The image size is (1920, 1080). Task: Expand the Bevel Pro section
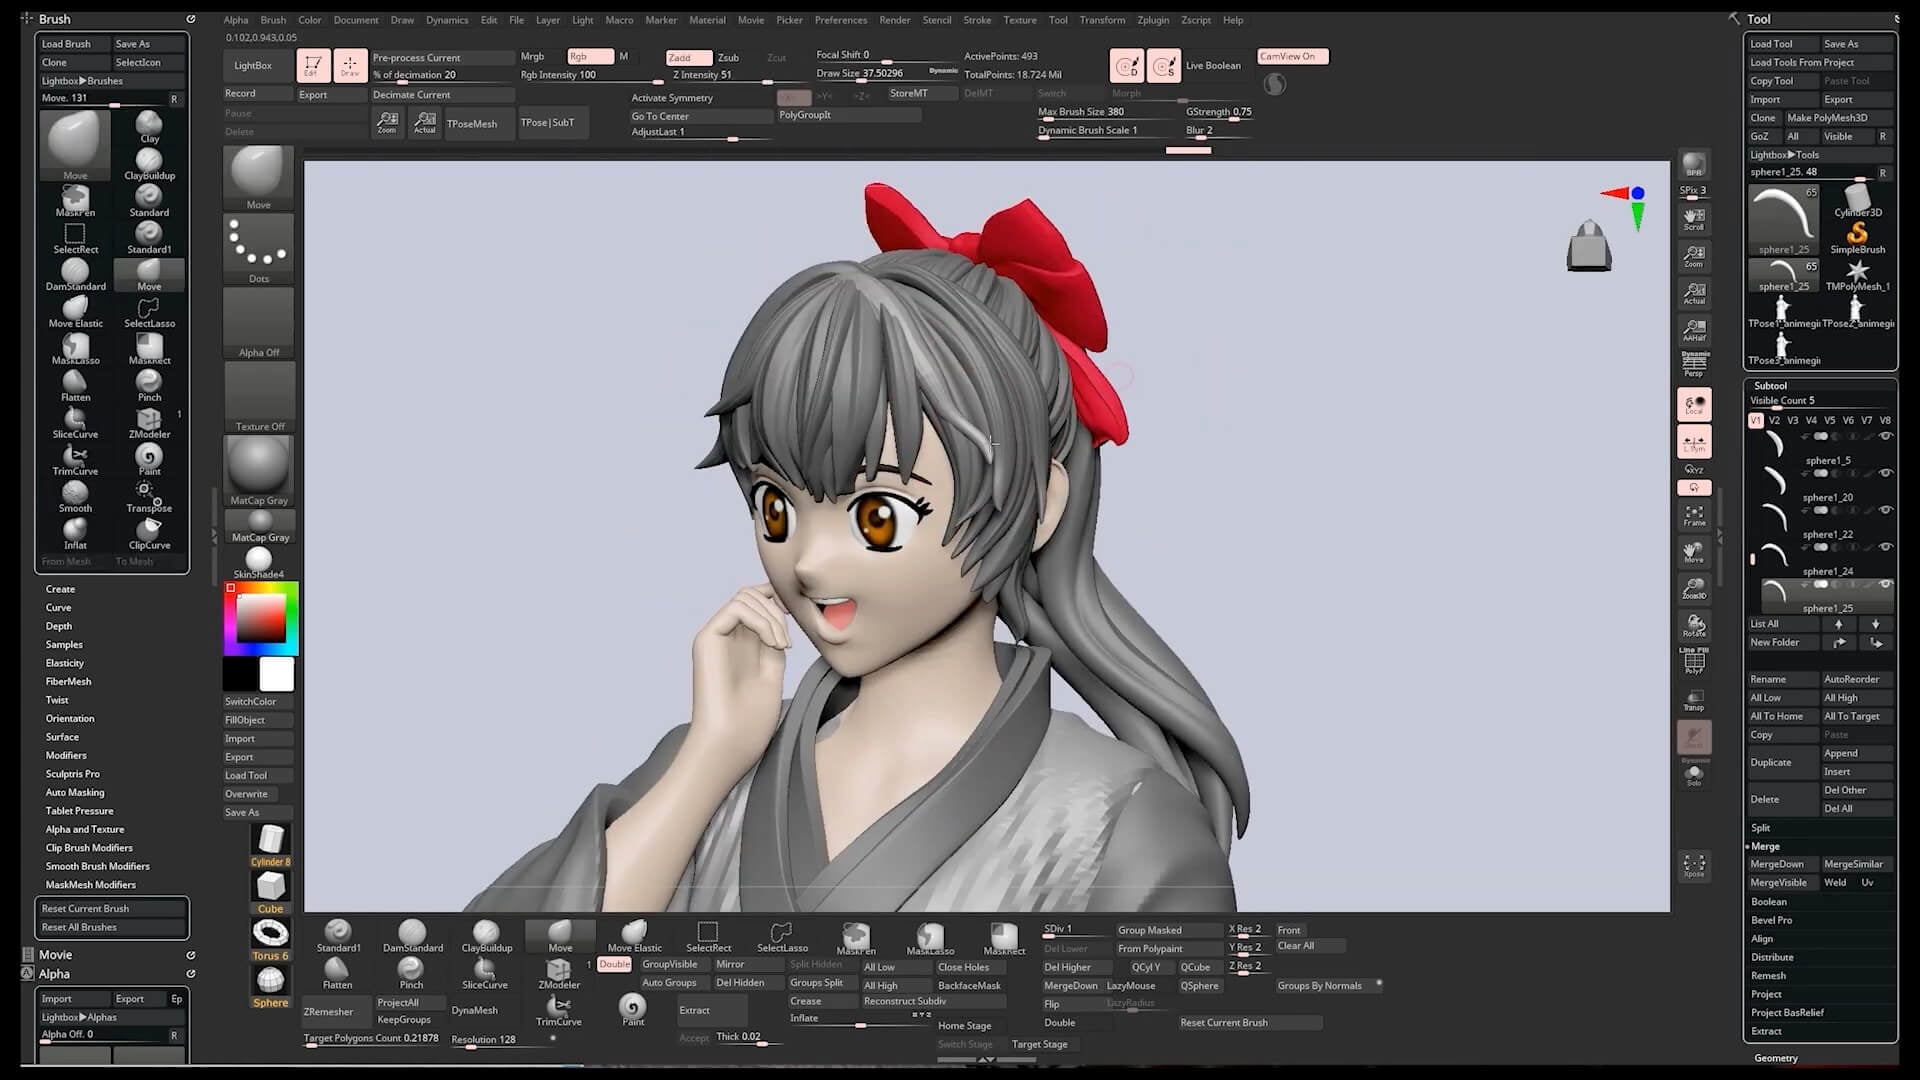point(1771,920)
